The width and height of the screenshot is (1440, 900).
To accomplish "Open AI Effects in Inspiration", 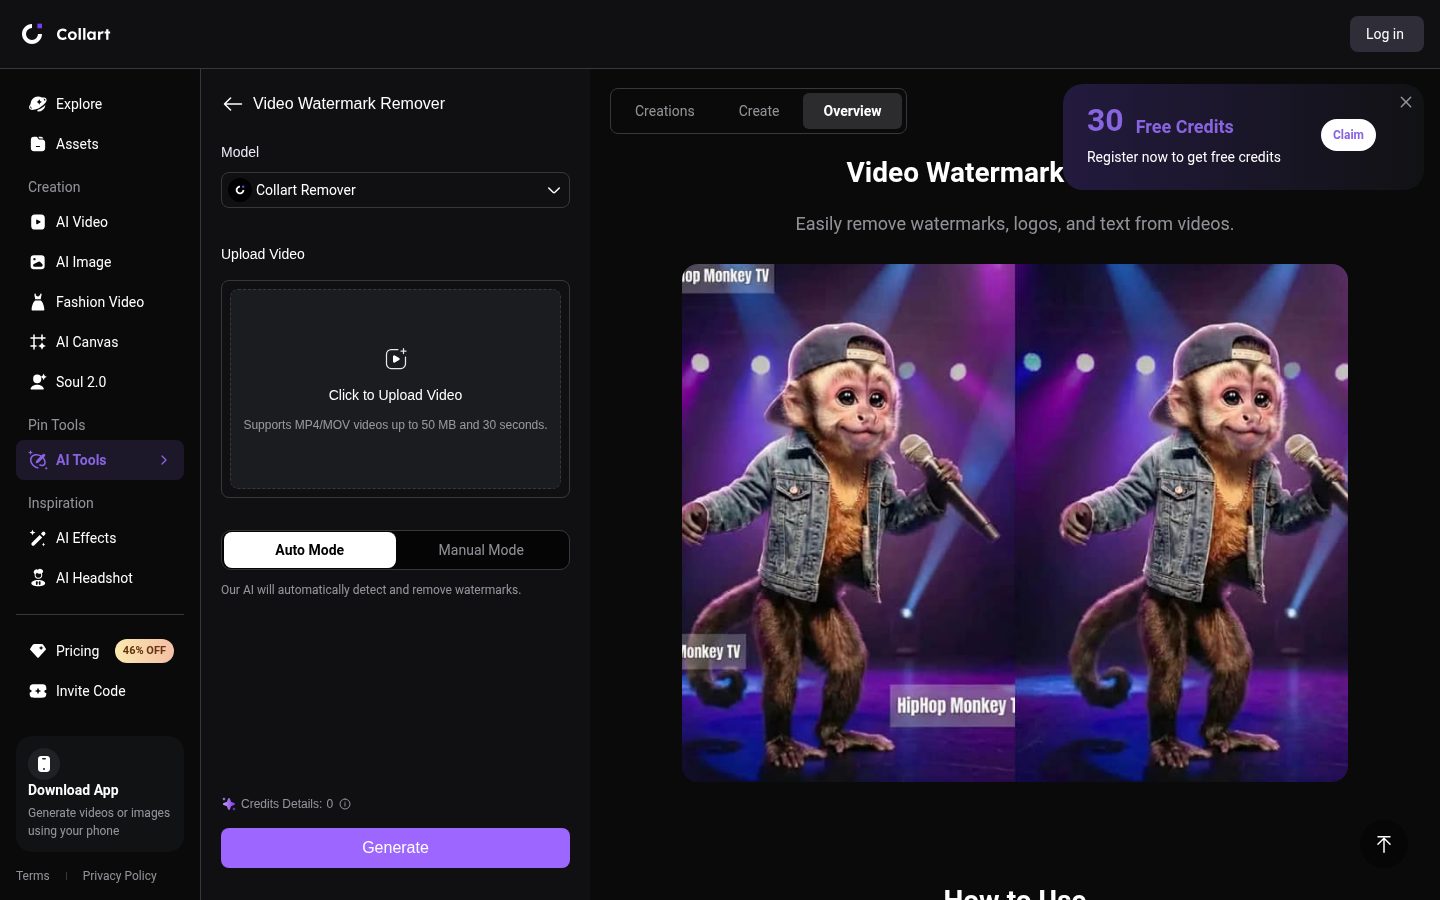I will (x=100, y=538).
